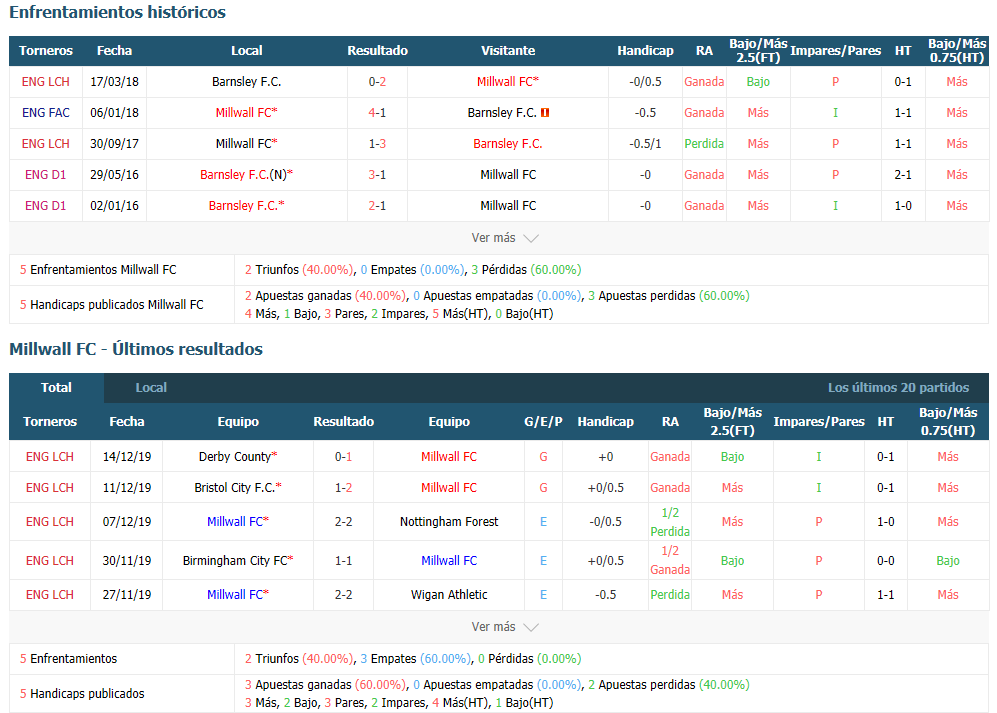Click result 1-3 from 30/09/17 match
The width and height of the screenshot is (997, 713).
coord(377,144)
